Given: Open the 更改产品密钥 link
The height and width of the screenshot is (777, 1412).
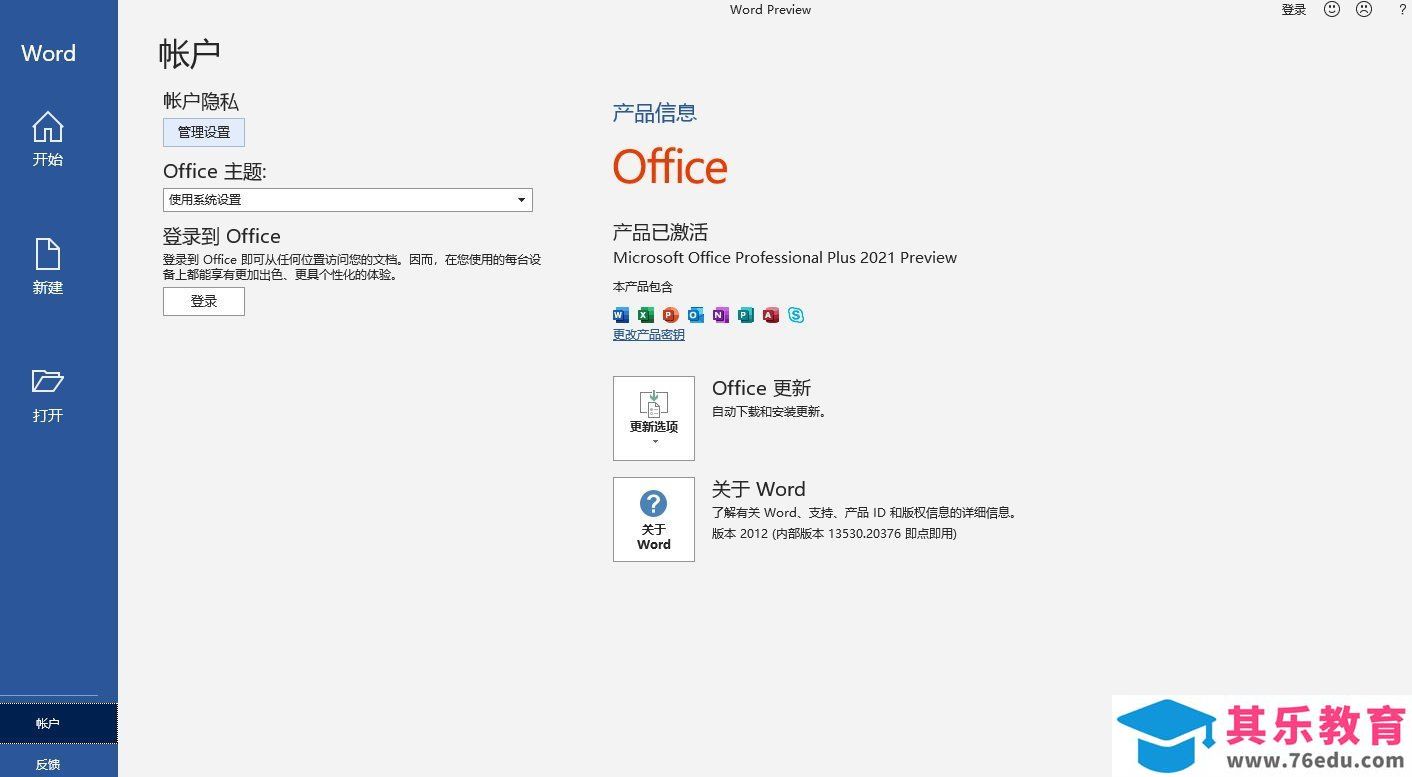Looking at the screenshot, I should coord(649,335).
